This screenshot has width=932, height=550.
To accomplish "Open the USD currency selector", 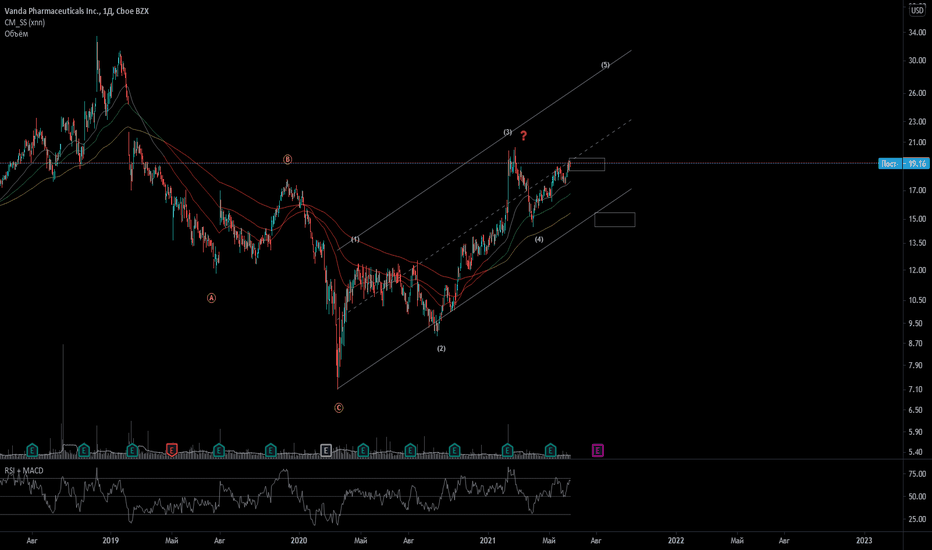I will coord(917,11).
